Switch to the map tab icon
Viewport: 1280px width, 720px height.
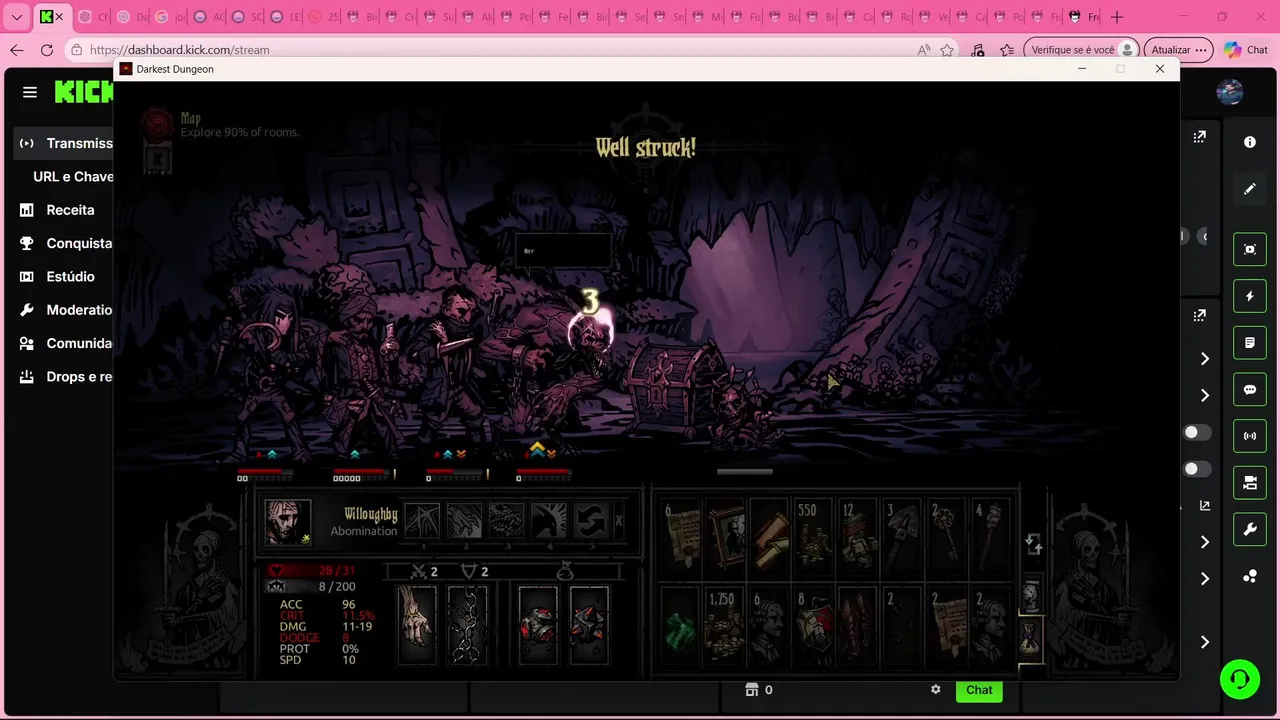tap(1031, 594)
